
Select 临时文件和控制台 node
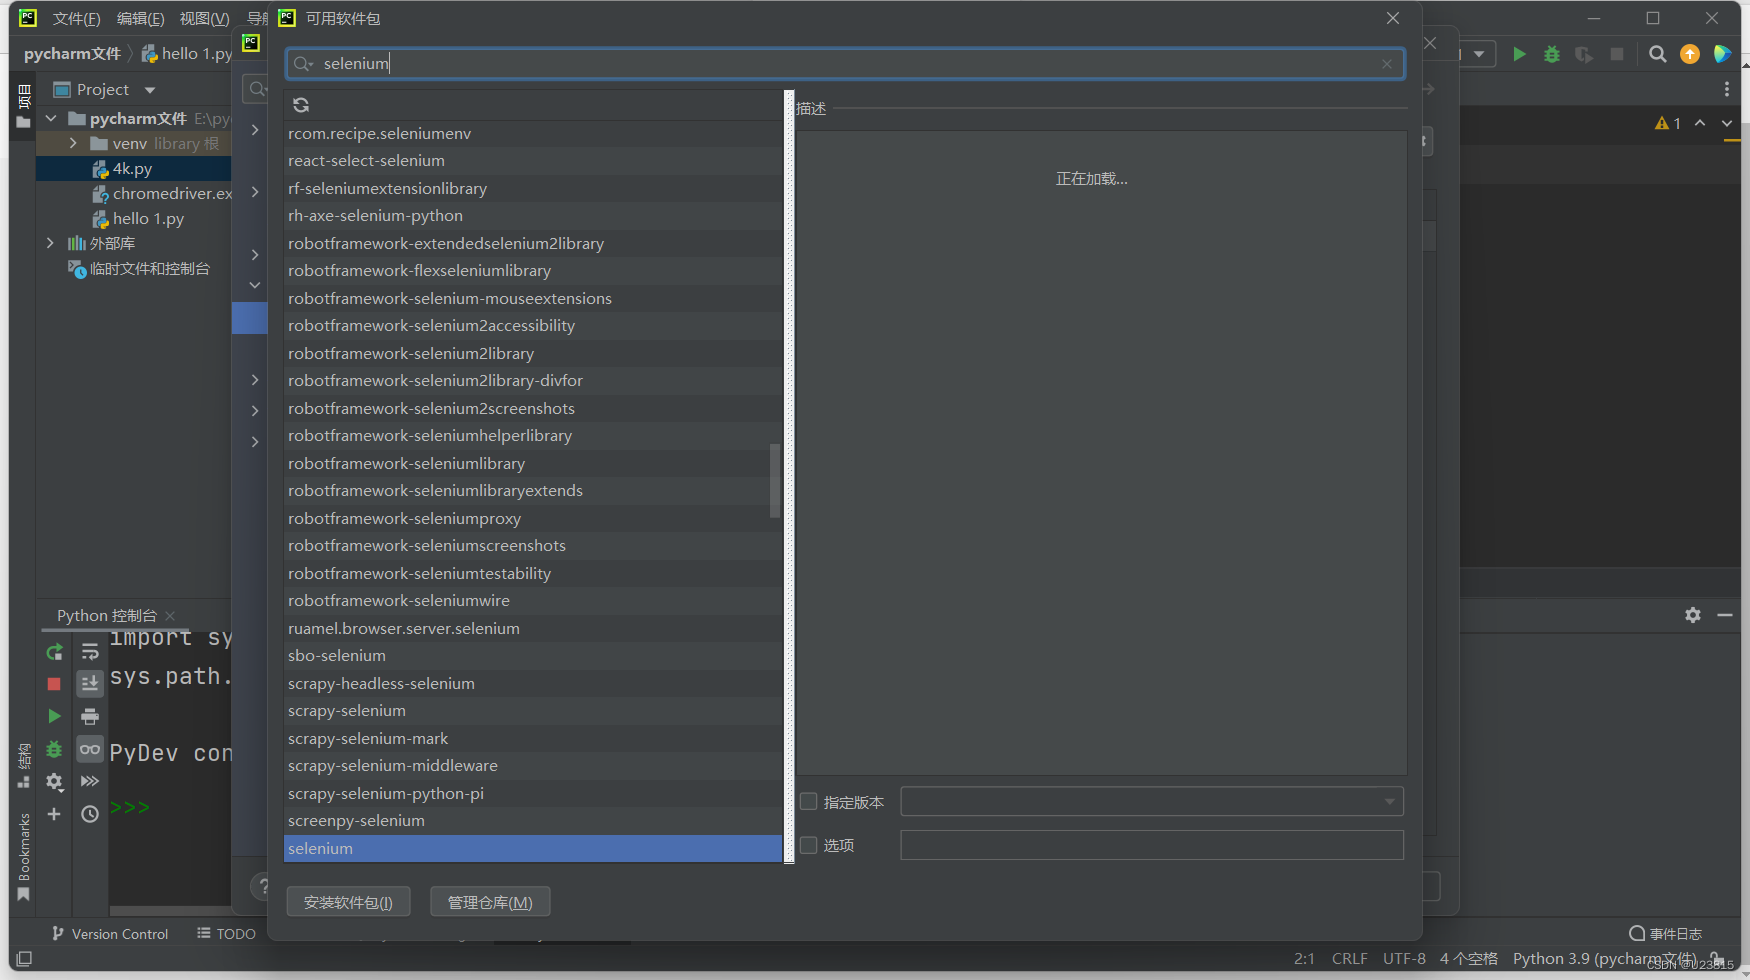pyautogui.click(x=139, y=269)
